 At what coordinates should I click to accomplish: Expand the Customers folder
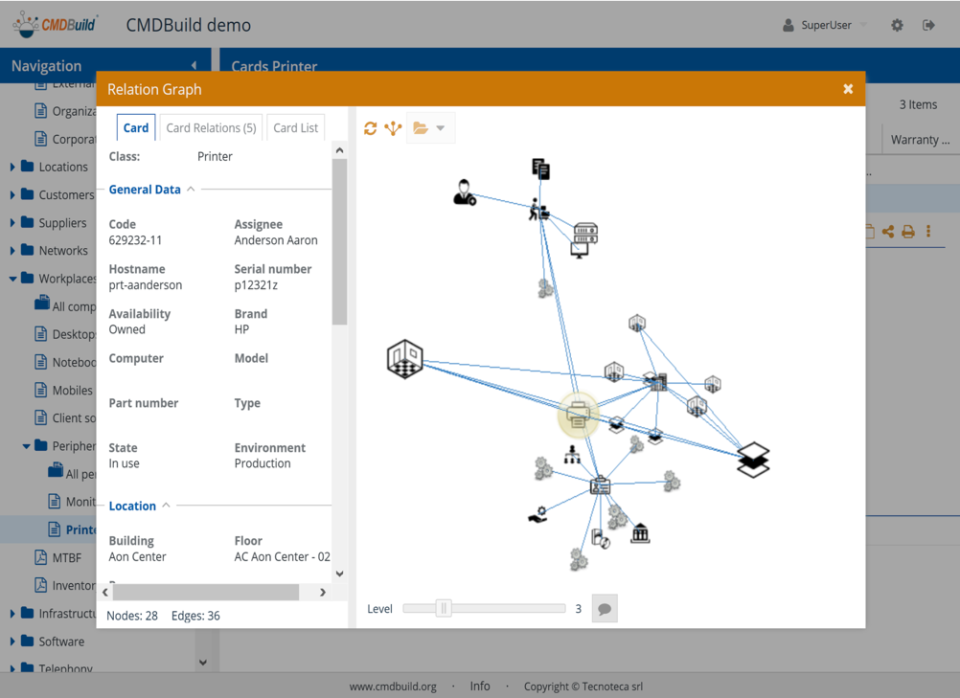tap(12, 195)
